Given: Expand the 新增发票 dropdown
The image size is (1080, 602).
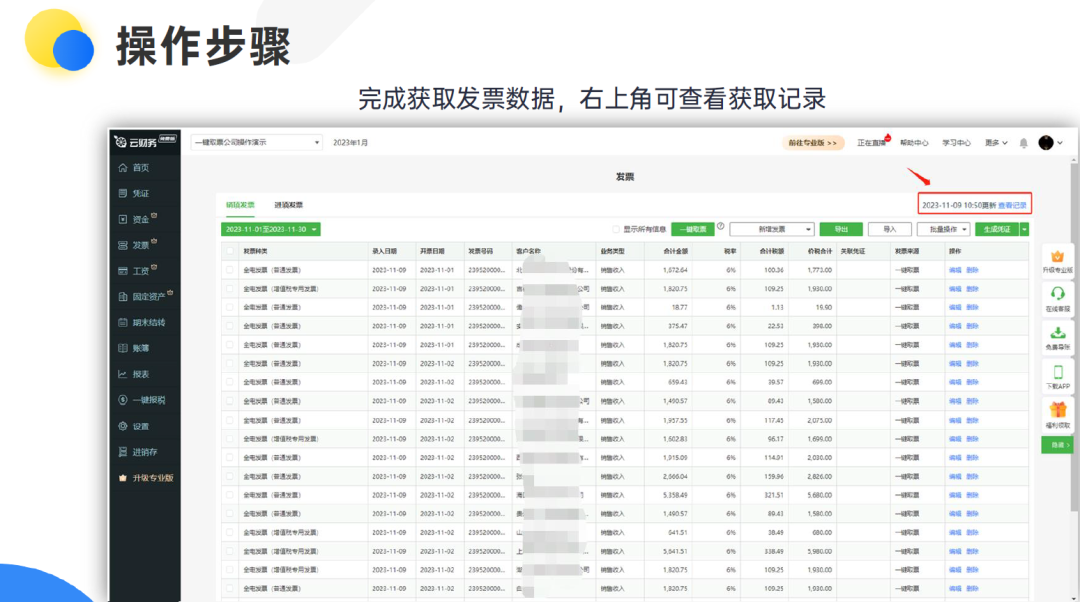Looking at the screenshot, I should tap(772, 229).
